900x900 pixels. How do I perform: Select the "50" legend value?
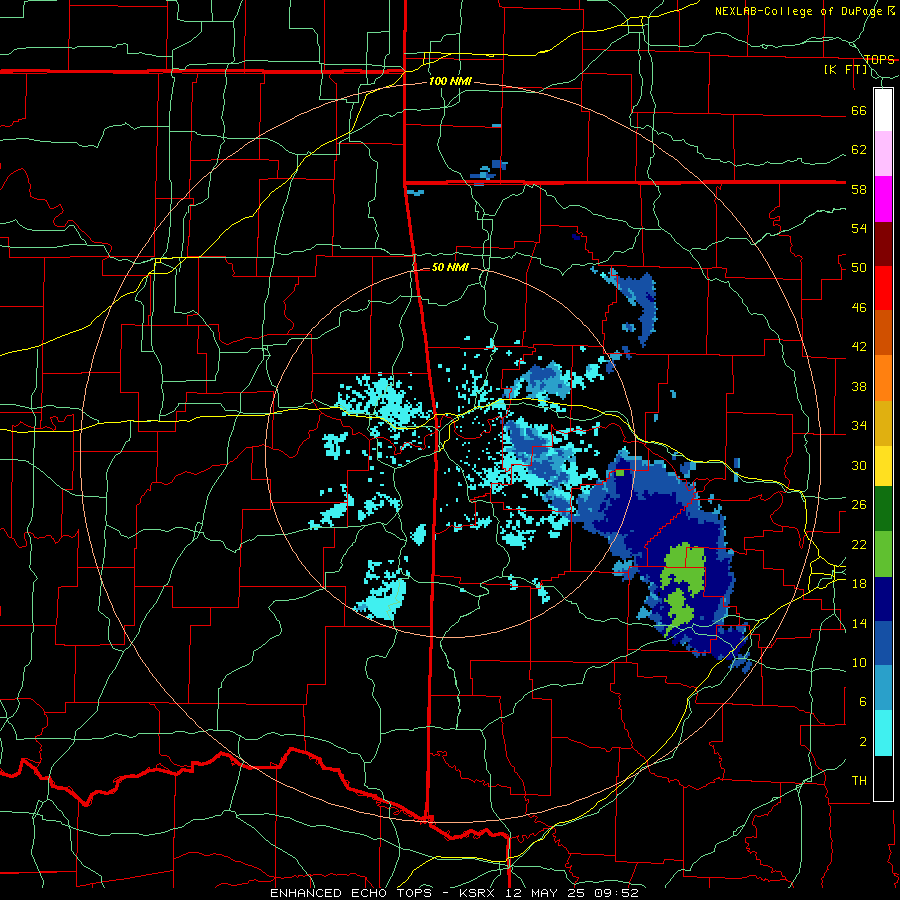click(x=859, y=268)
